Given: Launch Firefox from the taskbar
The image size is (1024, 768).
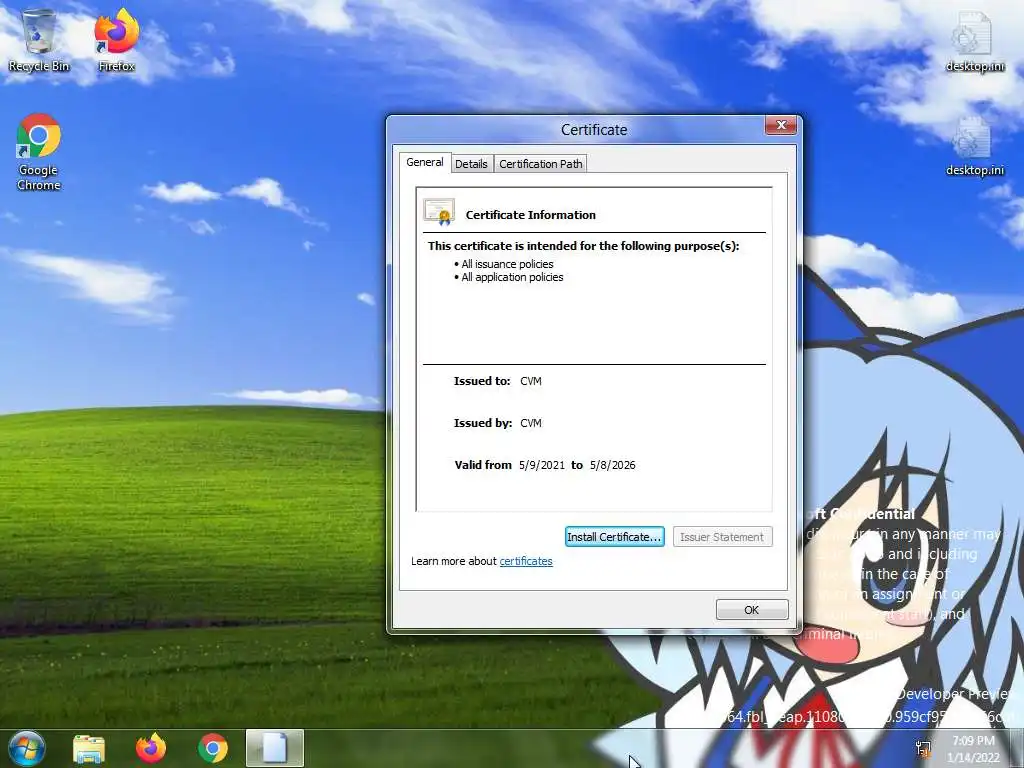Looking at the screenshot, I should (x=151, y=748).
